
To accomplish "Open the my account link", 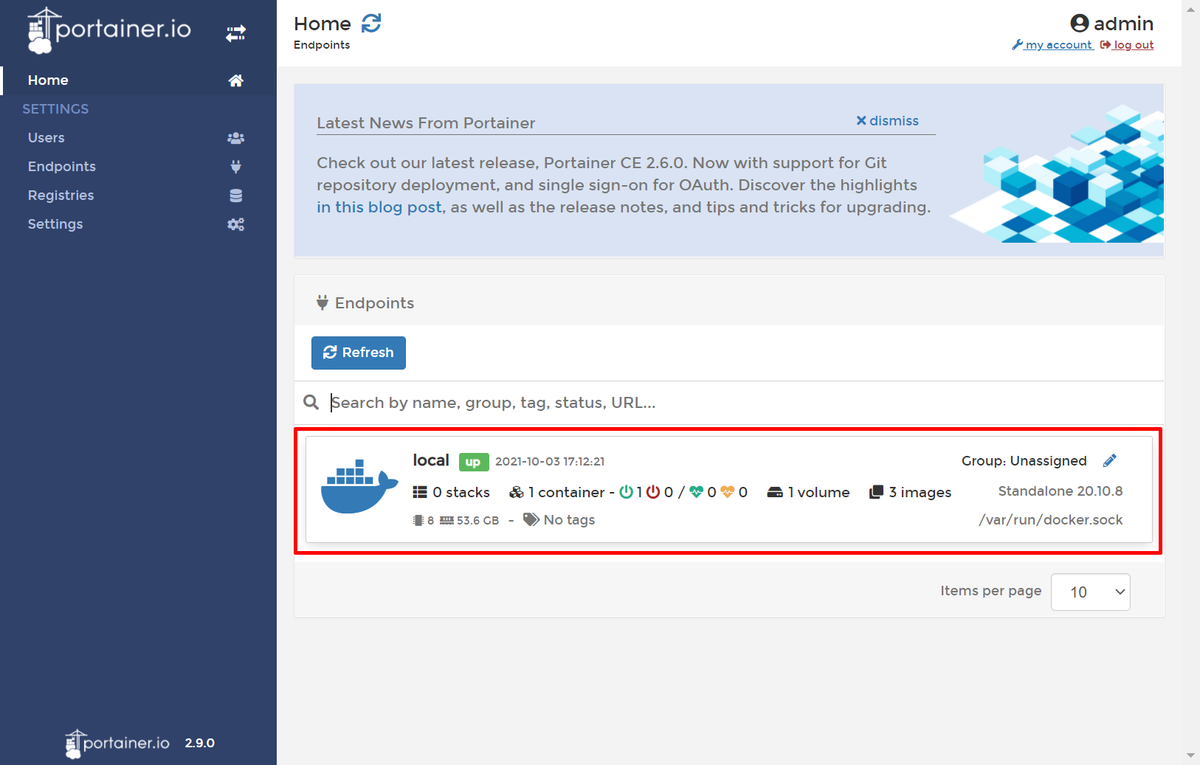I will 1052,45.
